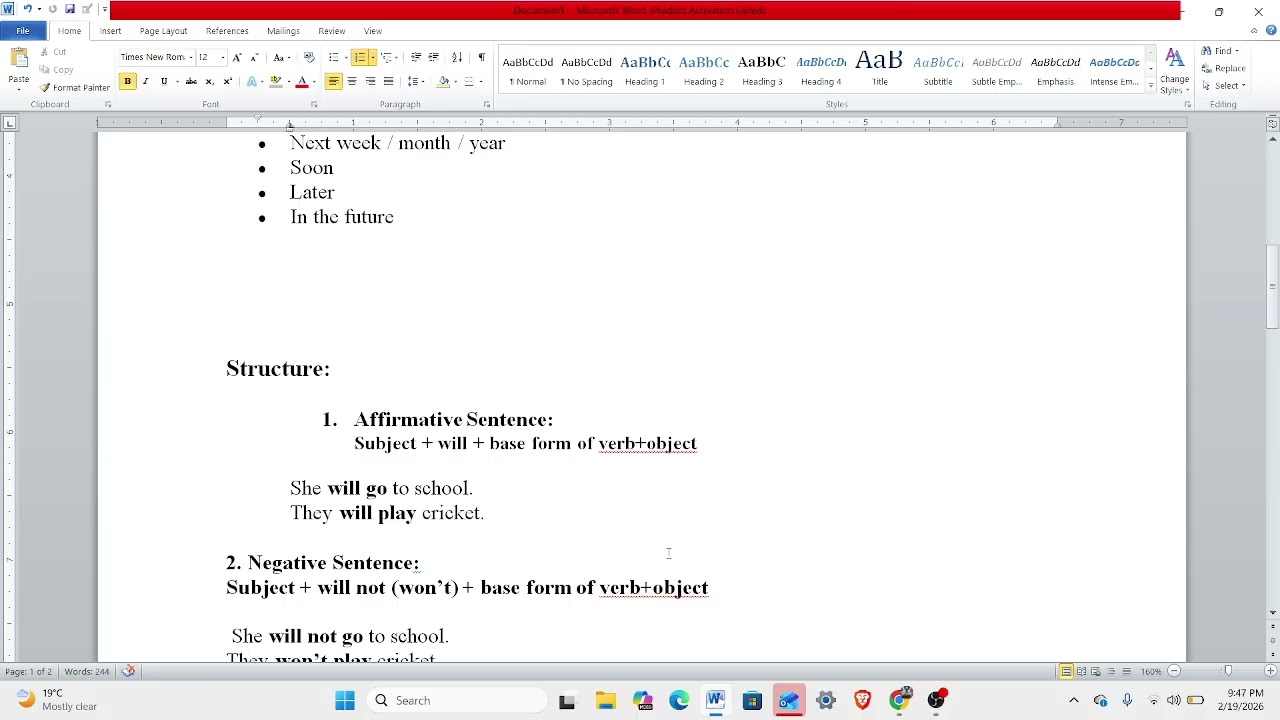1280x720 pixels.
Task: Click the Clear Formatting icon
Action: [x=309, y=57]
